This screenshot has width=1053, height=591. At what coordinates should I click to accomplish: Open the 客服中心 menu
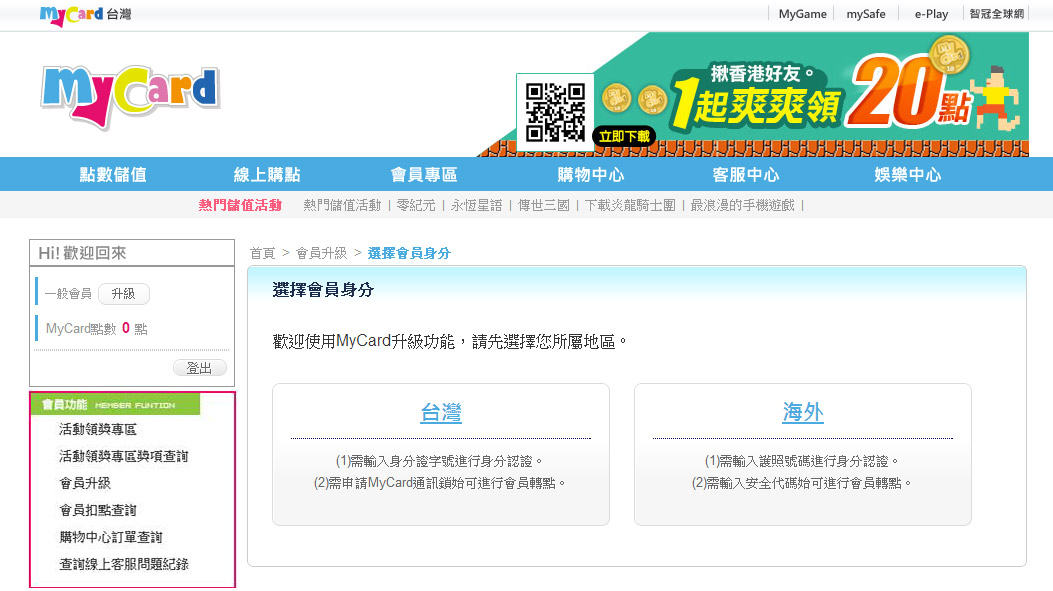tap(746, 175)
